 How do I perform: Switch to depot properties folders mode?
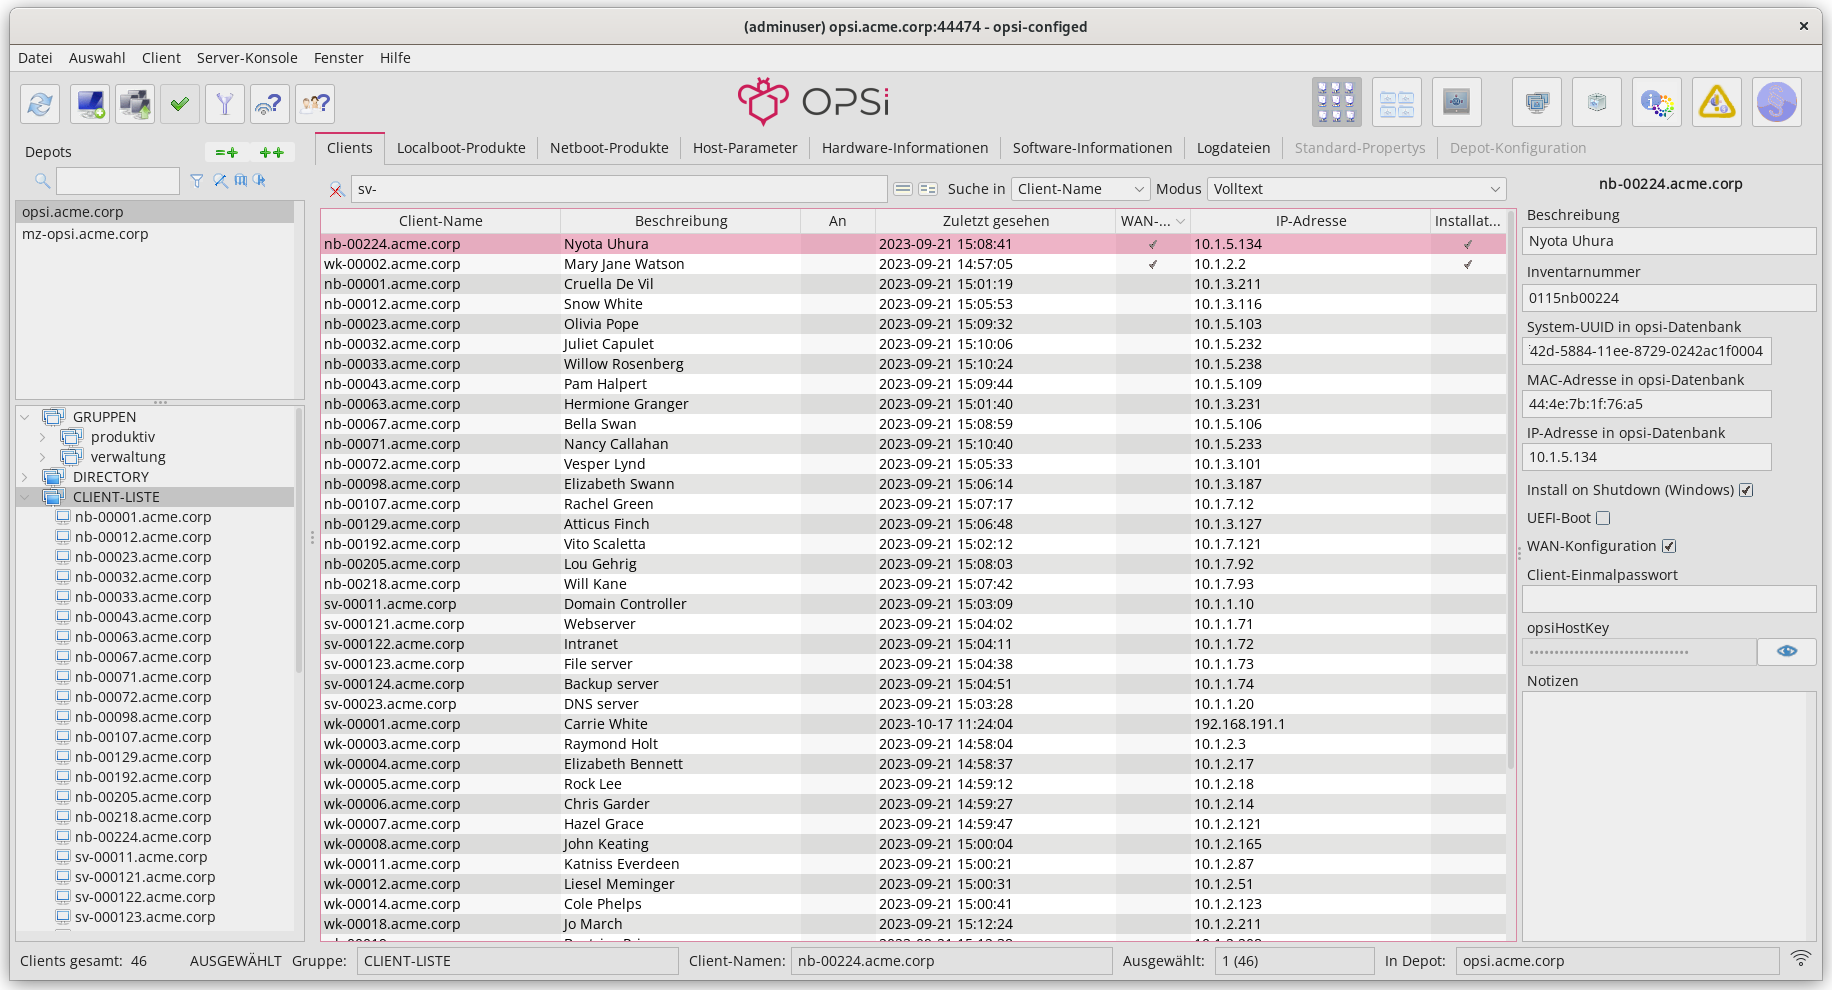coord(1397,102)
